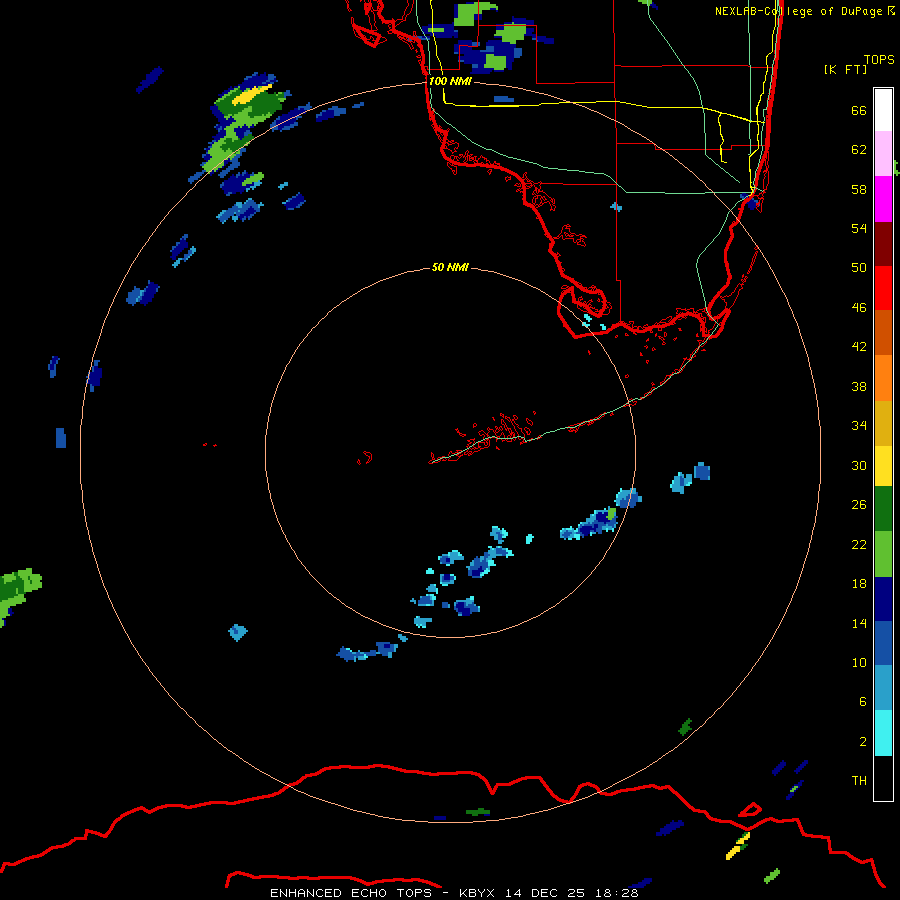
Task: Click legend value 10
Action: (859, 662)
